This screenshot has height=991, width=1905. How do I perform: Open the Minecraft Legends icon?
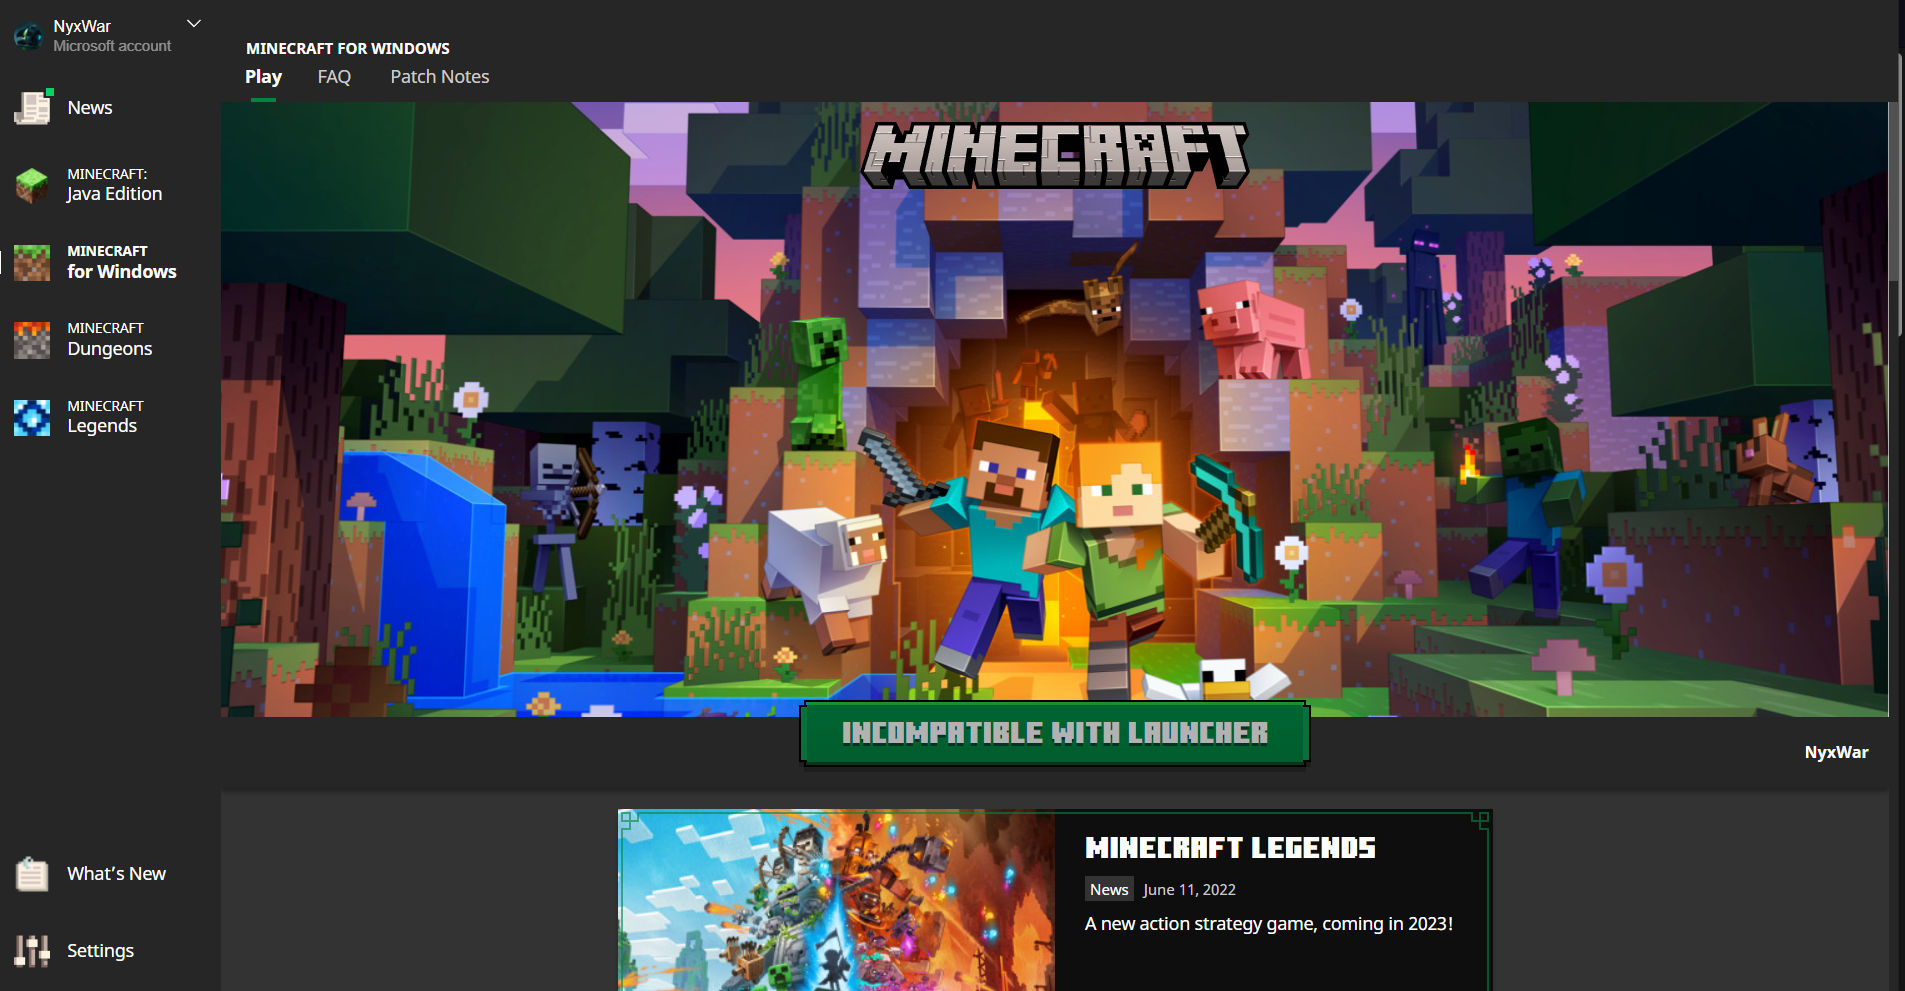32,417
